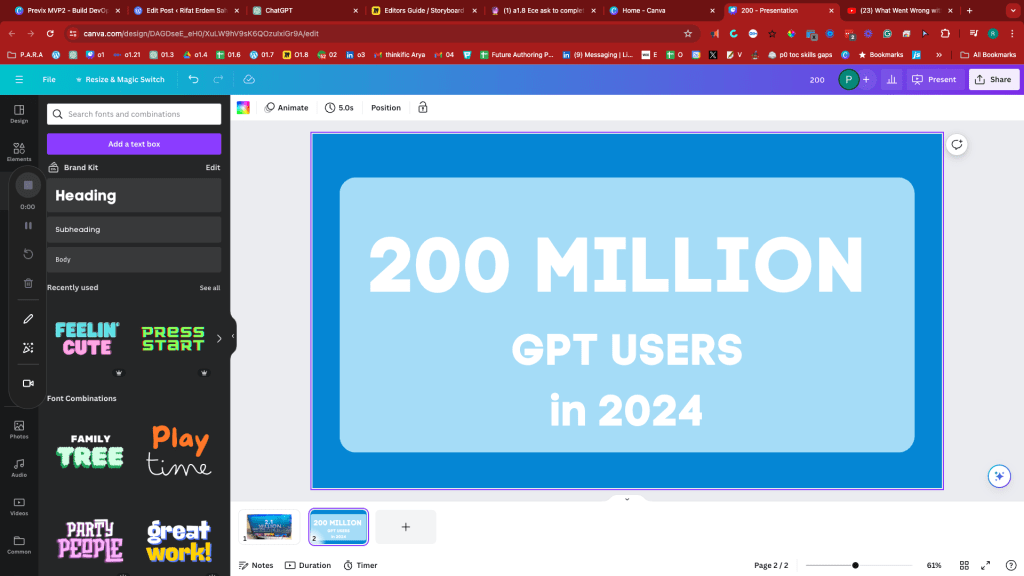Open the Videos sidebar tab
This screenshot has height=576, width=1024.
(x=19, y=506)
